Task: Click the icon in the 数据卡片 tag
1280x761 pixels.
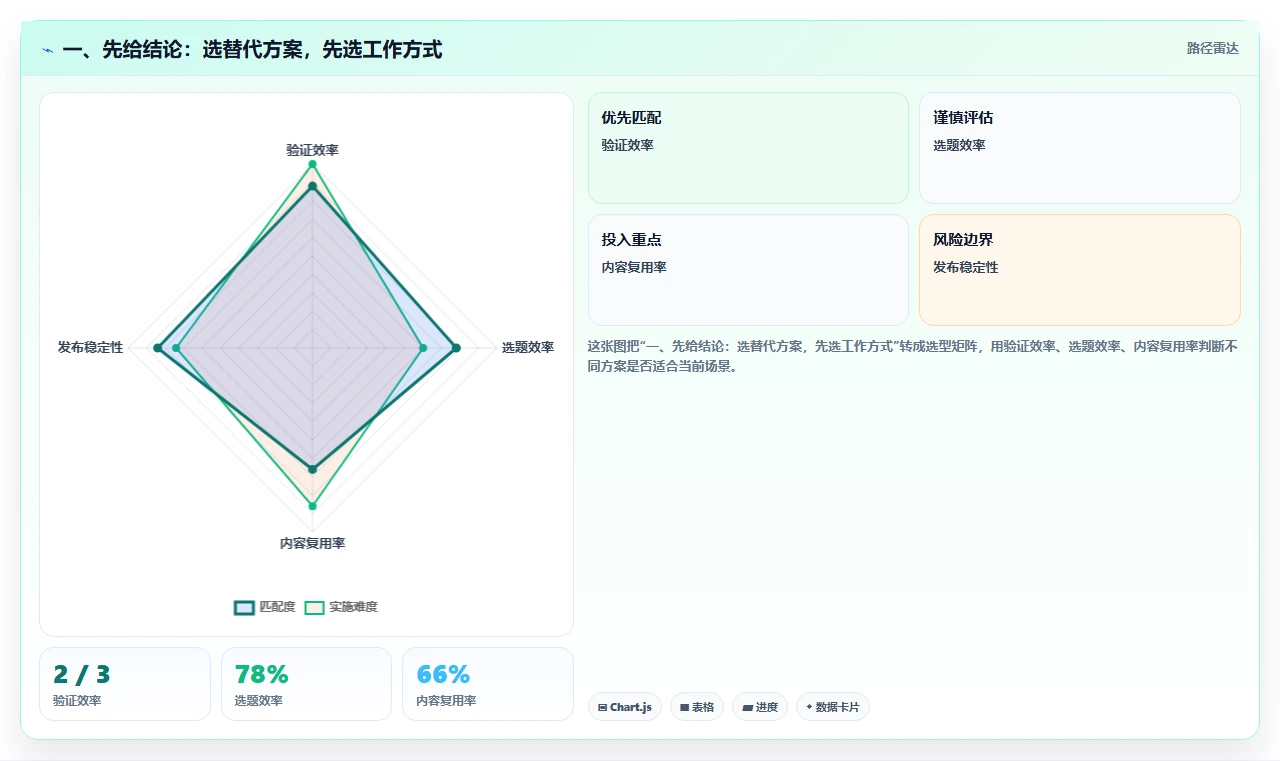Action: click(x=809, y=707)
